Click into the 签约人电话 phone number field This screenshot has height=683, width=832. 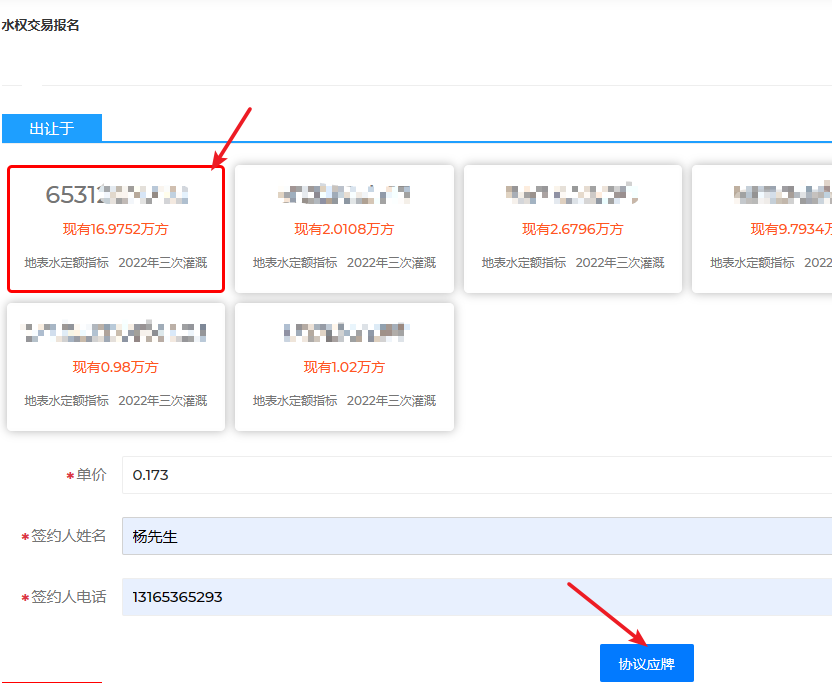476,597
